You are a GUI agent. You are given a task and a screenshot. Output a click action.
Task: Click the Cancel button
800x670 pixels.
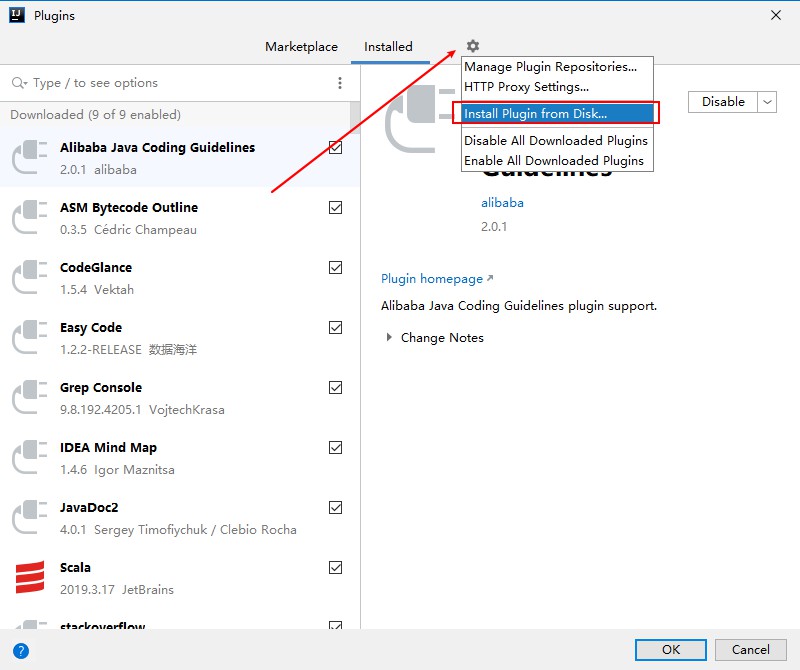pos(751,650)
